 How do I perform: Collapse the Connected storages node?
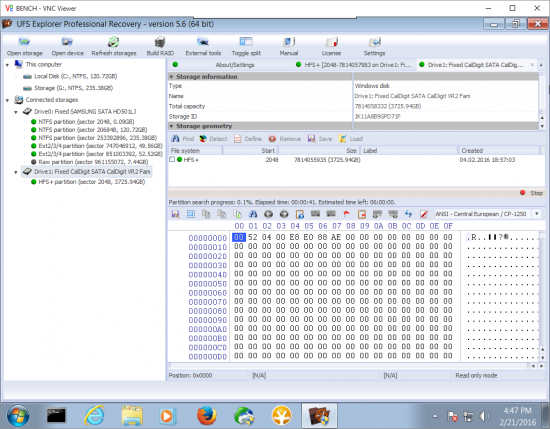(7, 100)
